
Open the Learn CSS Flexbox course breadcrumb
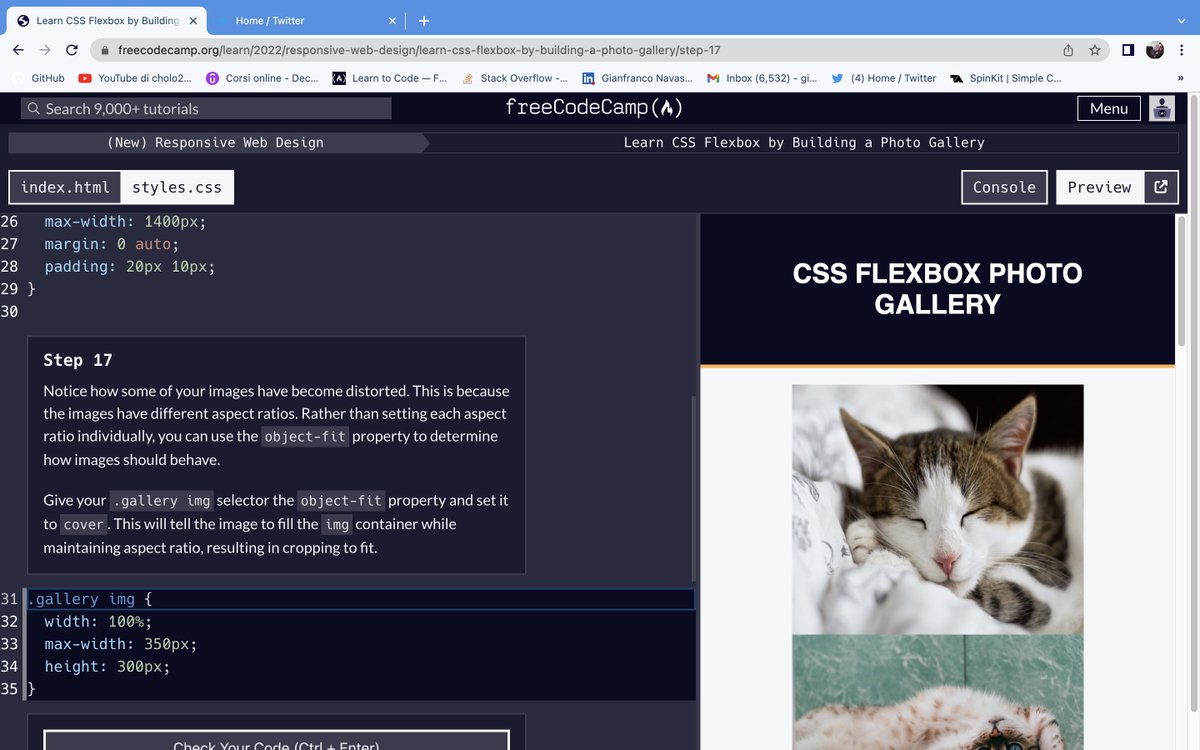(x=804, y=143)
